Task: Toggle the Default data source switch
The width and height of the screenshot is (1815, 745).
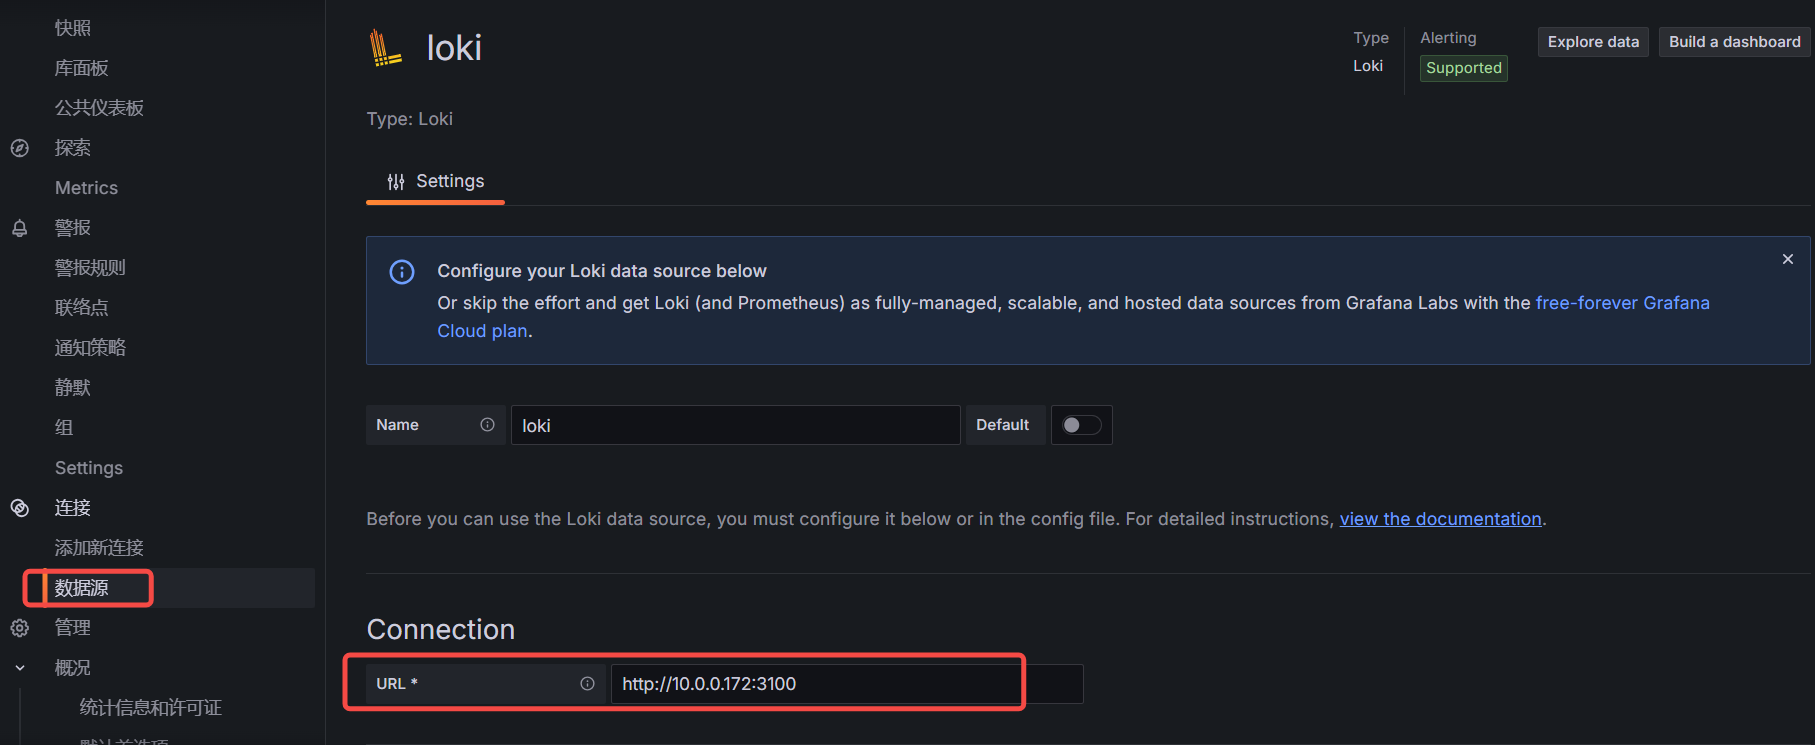Action: (x=1081, y=425)
